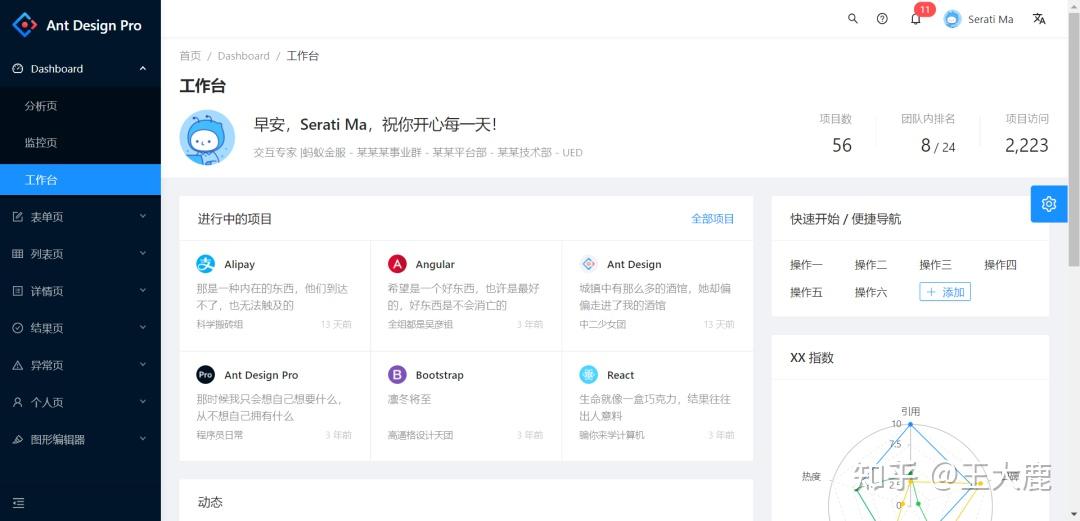Click the 表单页 form icon

(18, 217)
